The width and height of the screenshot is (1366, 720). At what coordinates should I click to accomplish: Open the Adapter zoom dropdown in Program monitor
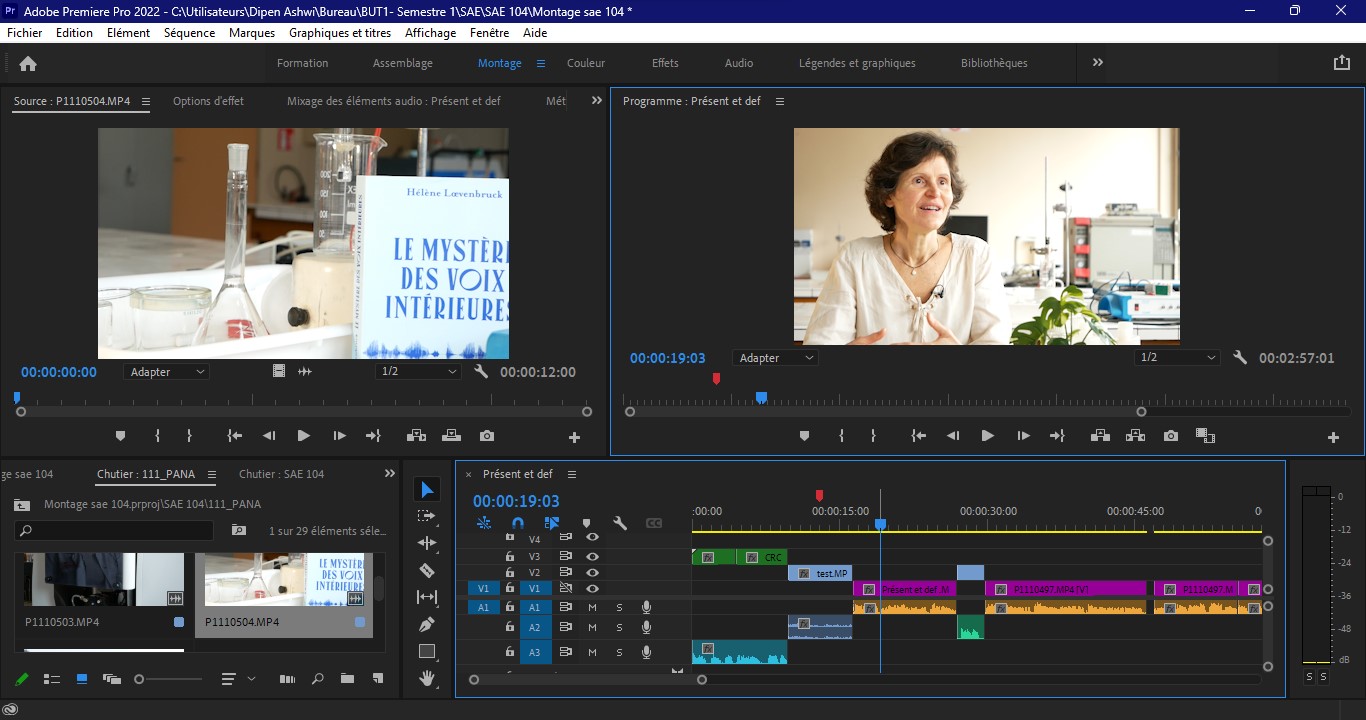[775, 358]
